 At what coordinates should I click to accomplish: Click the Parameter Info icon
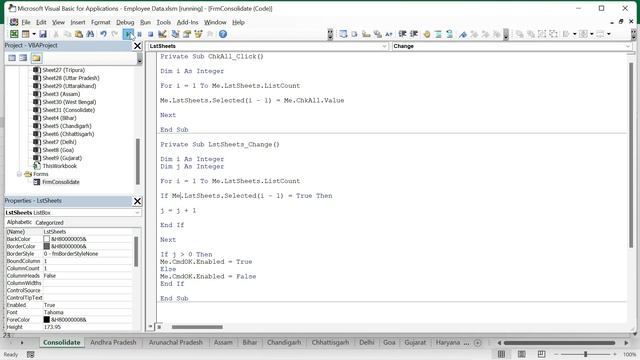(x=378, y=34)
